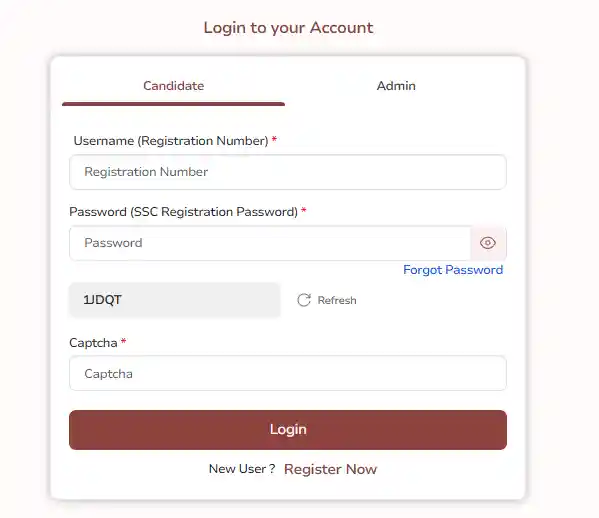The height and width of the screenshot is (518, 599).
Task: Click the Password (SSC Registration Password) label
Action: (183, 212)
